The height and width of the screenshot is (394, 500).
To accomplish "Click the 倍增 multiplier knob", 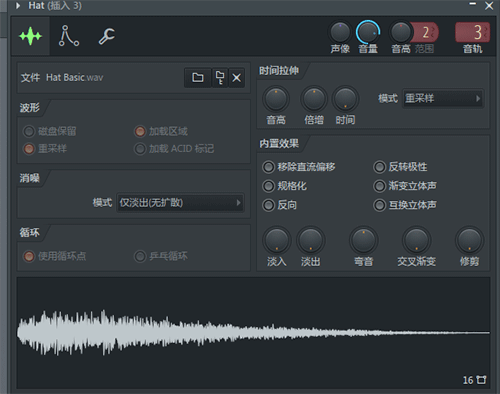I will click(x=314, y=99).
